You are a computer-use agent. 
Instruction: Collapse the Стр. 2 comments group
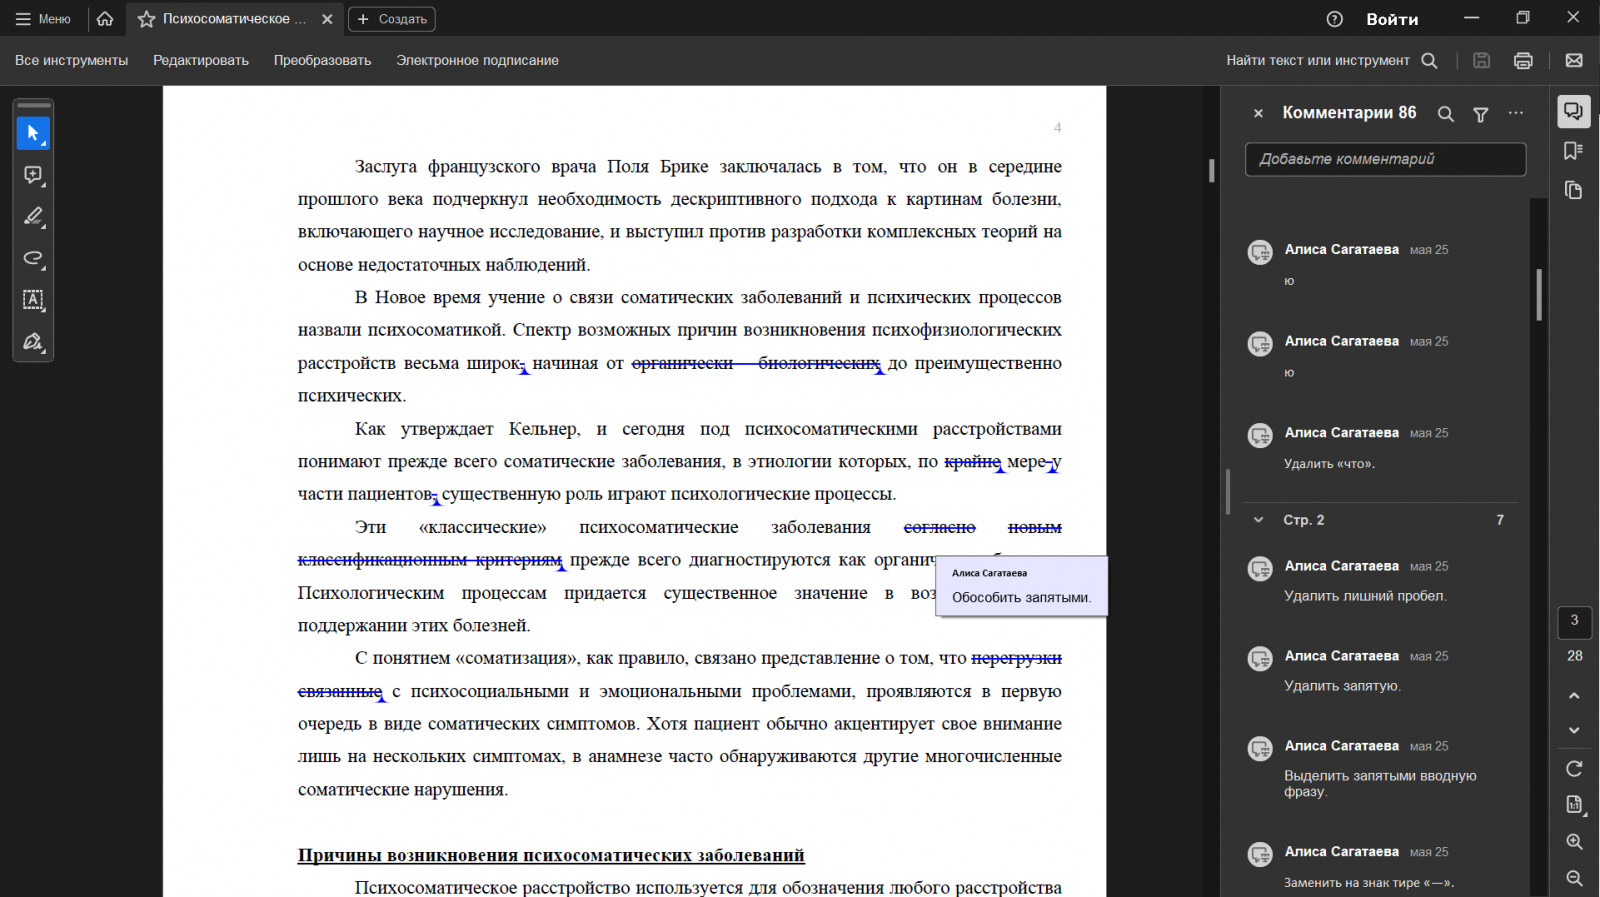[1258, 520]
